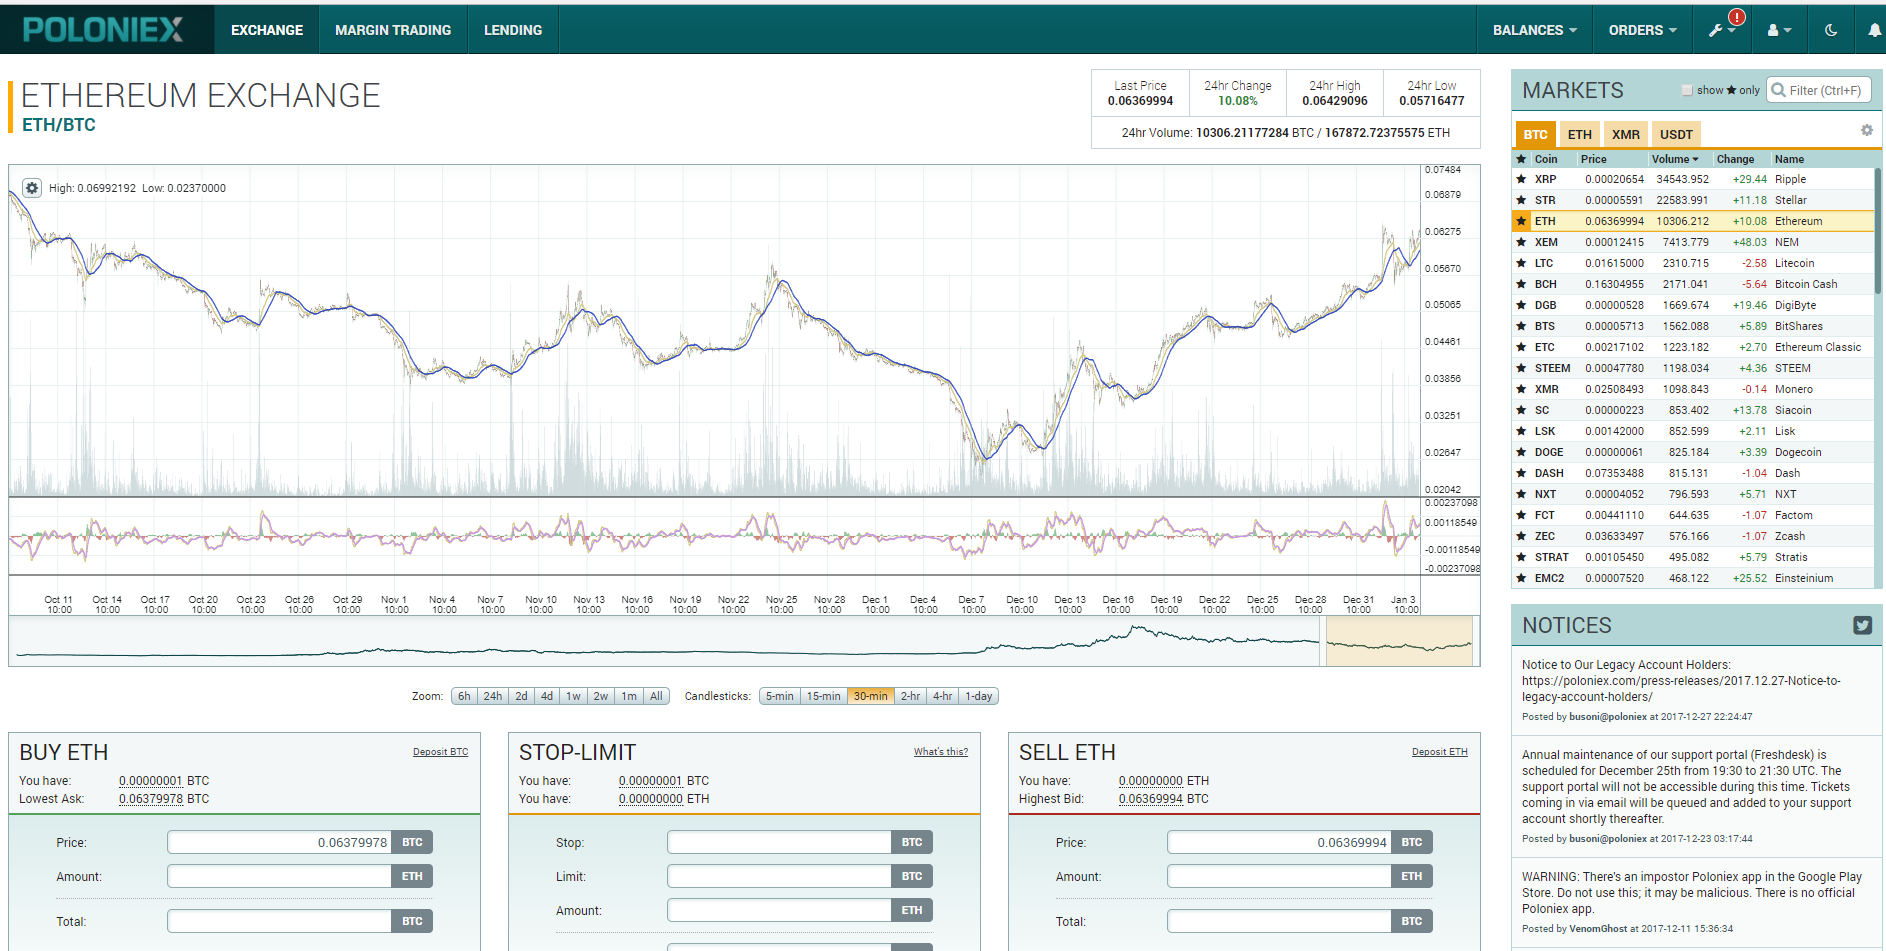The image size is (1886, 951).
Task: Toggle favorite star for BTS
Action: pyautogui.click(x=1521, y=326)
